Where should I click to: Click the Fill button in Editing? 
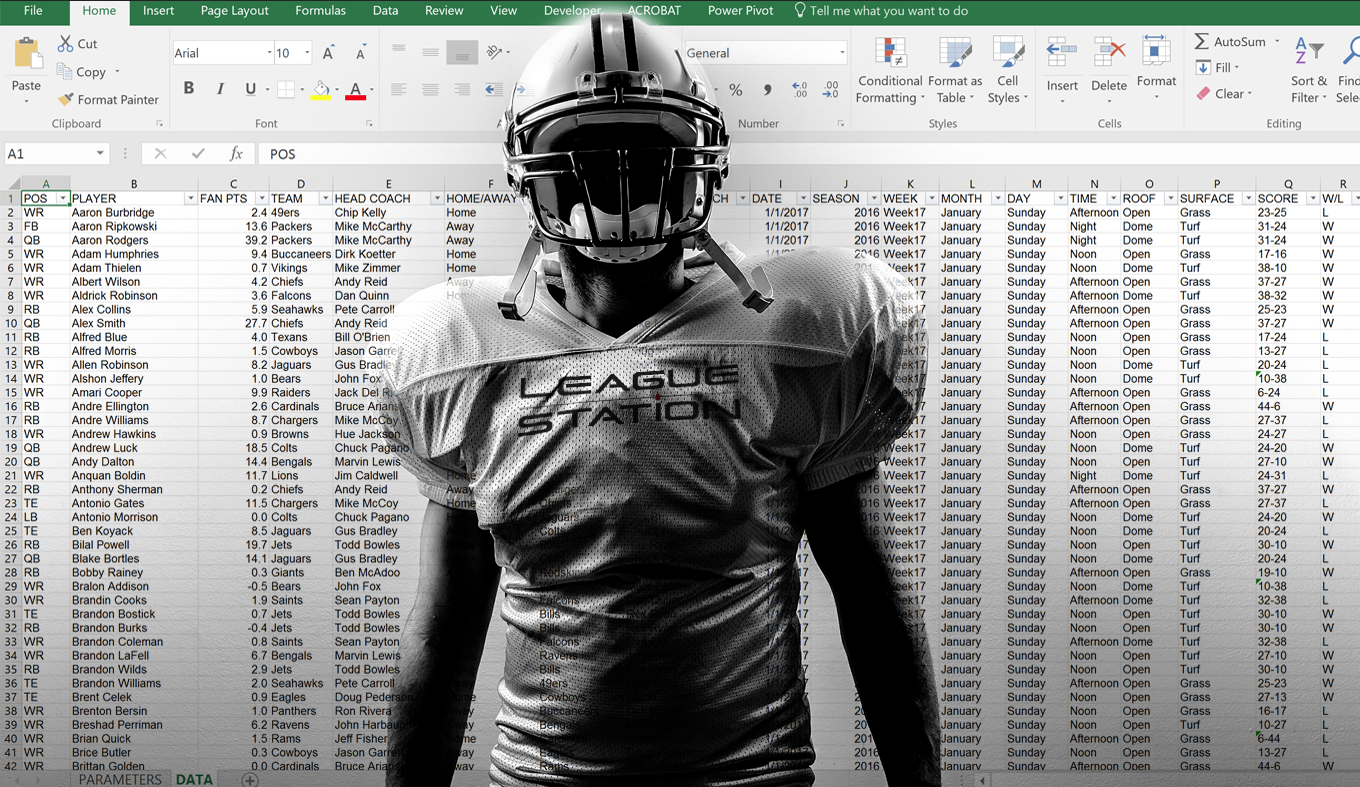pyautogui.click(x=1217, y=68)
